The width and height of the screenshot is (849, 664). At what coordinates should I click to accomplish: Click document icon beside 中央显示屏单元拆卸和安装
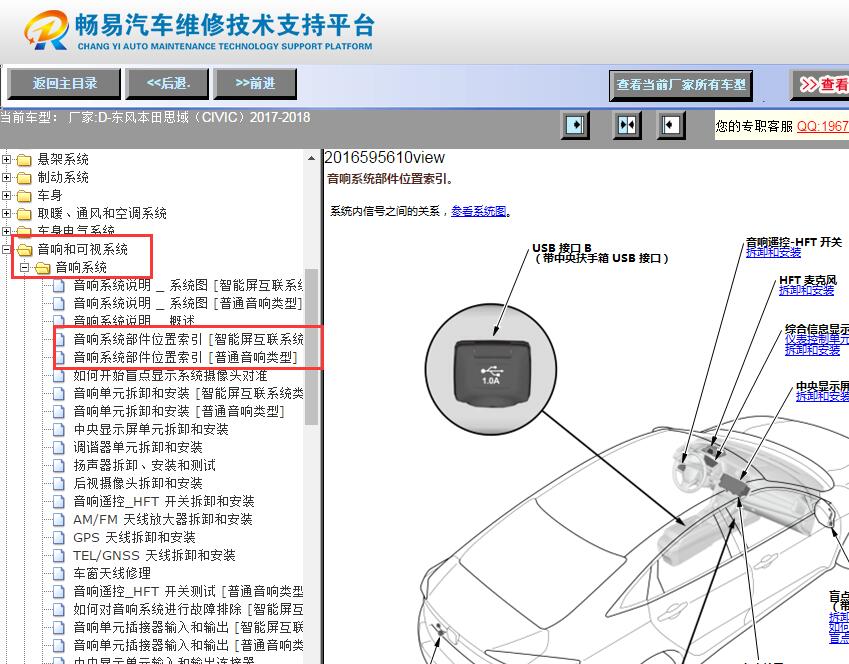click(59, 429)
